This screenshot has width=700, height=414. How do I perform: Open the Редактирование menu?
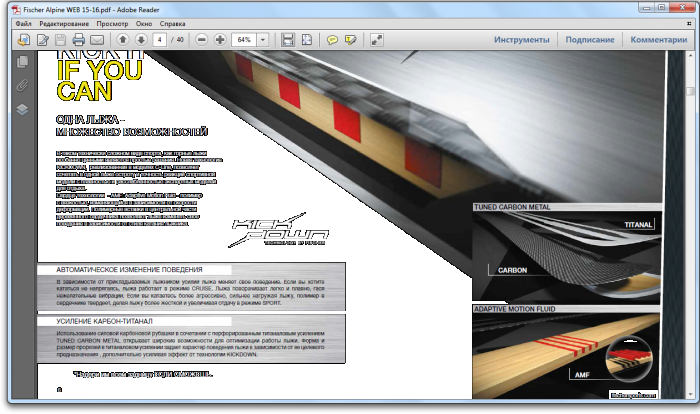(x=66, y=21)
